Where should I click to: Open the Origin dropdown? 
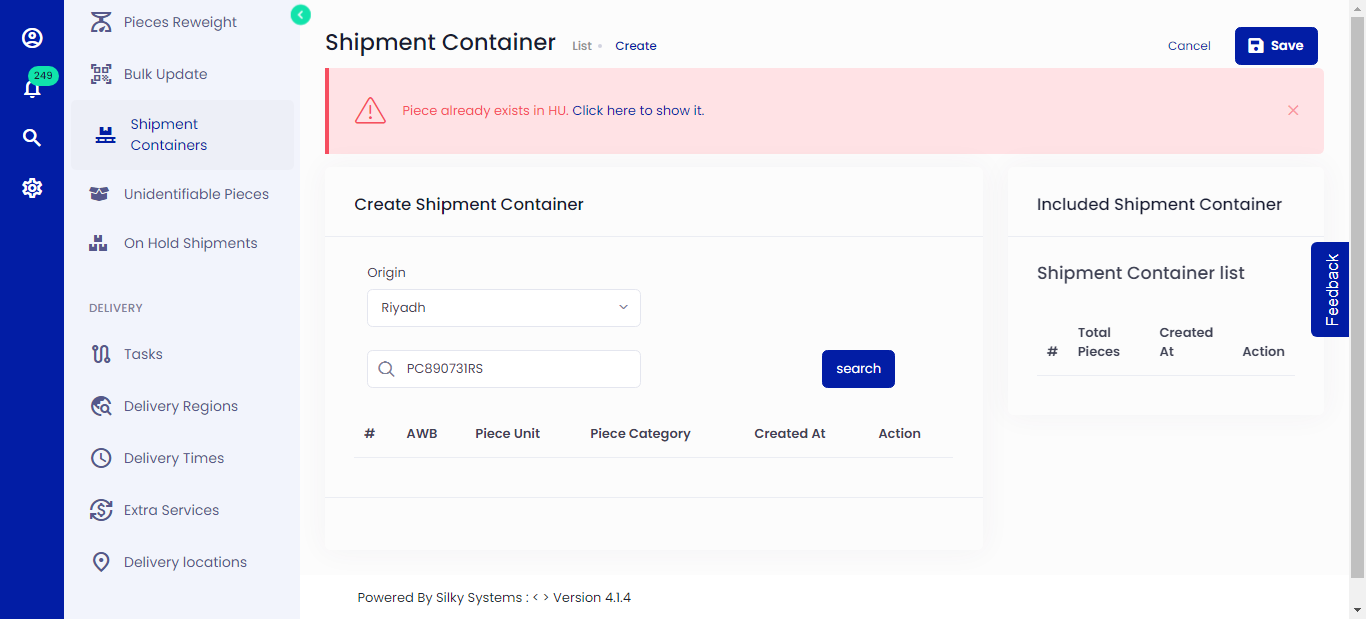(503, 307)
